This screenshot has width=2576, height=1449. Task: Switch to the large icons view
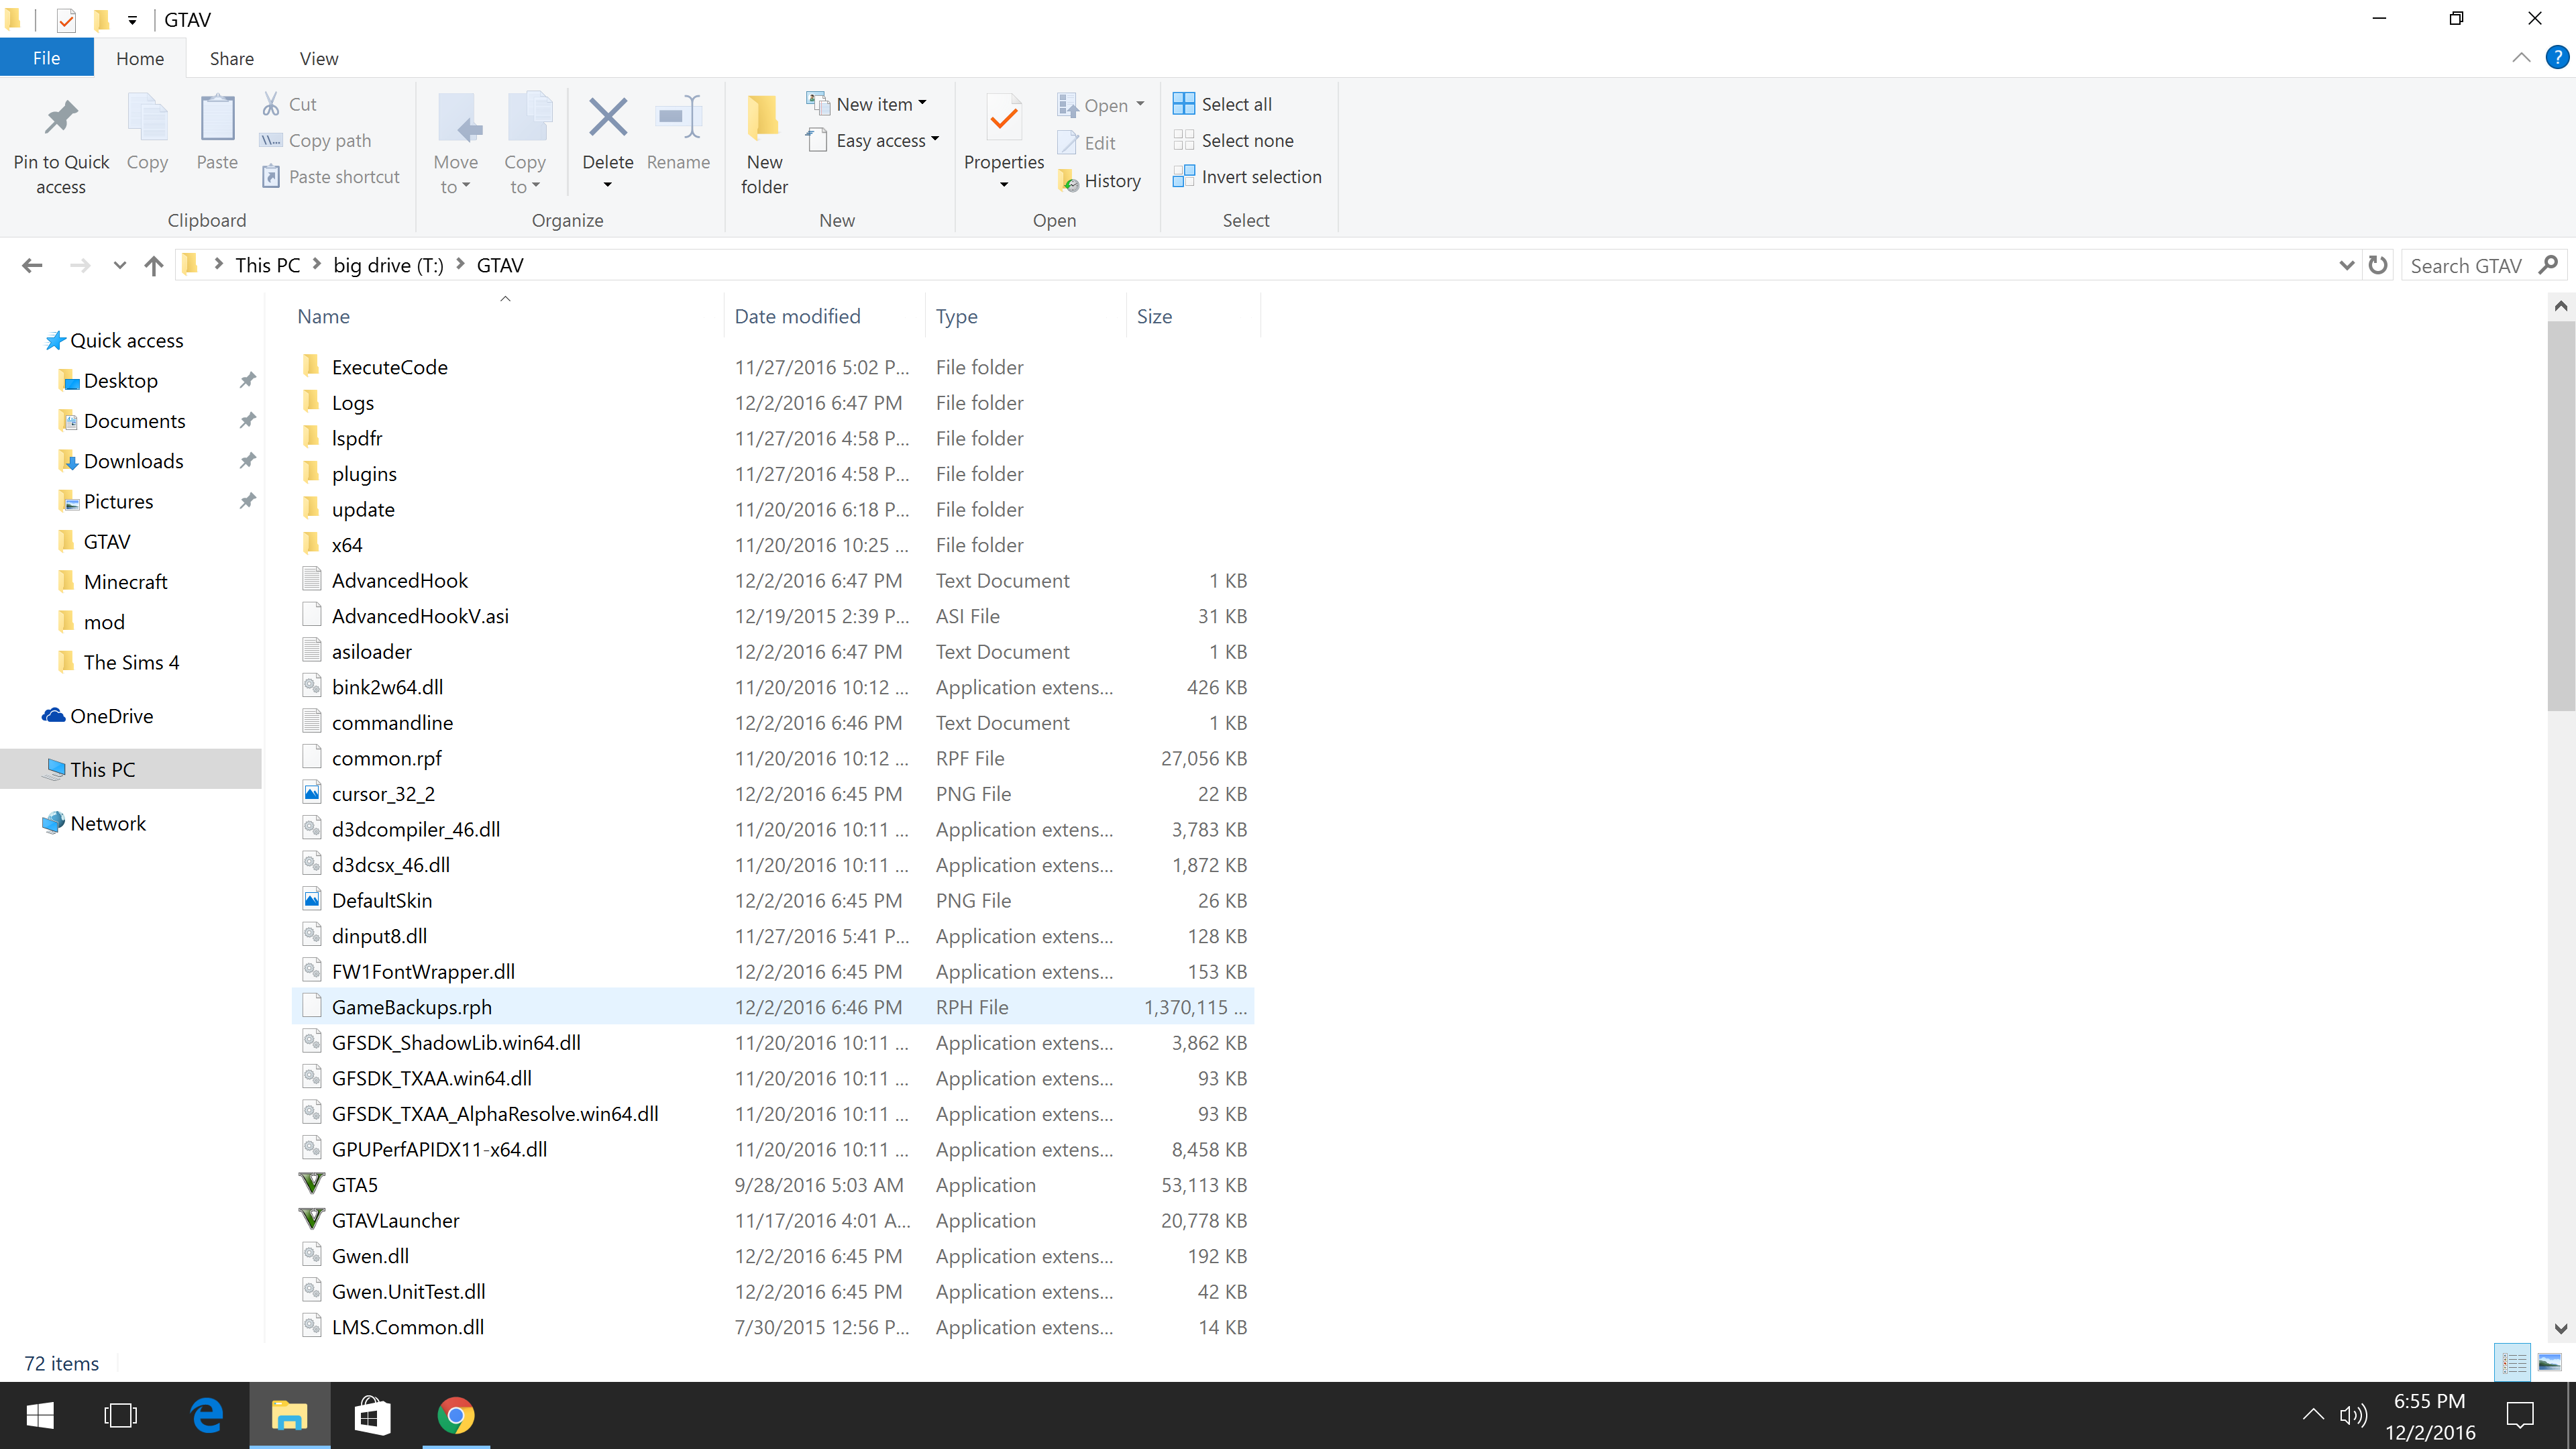2549,1362
